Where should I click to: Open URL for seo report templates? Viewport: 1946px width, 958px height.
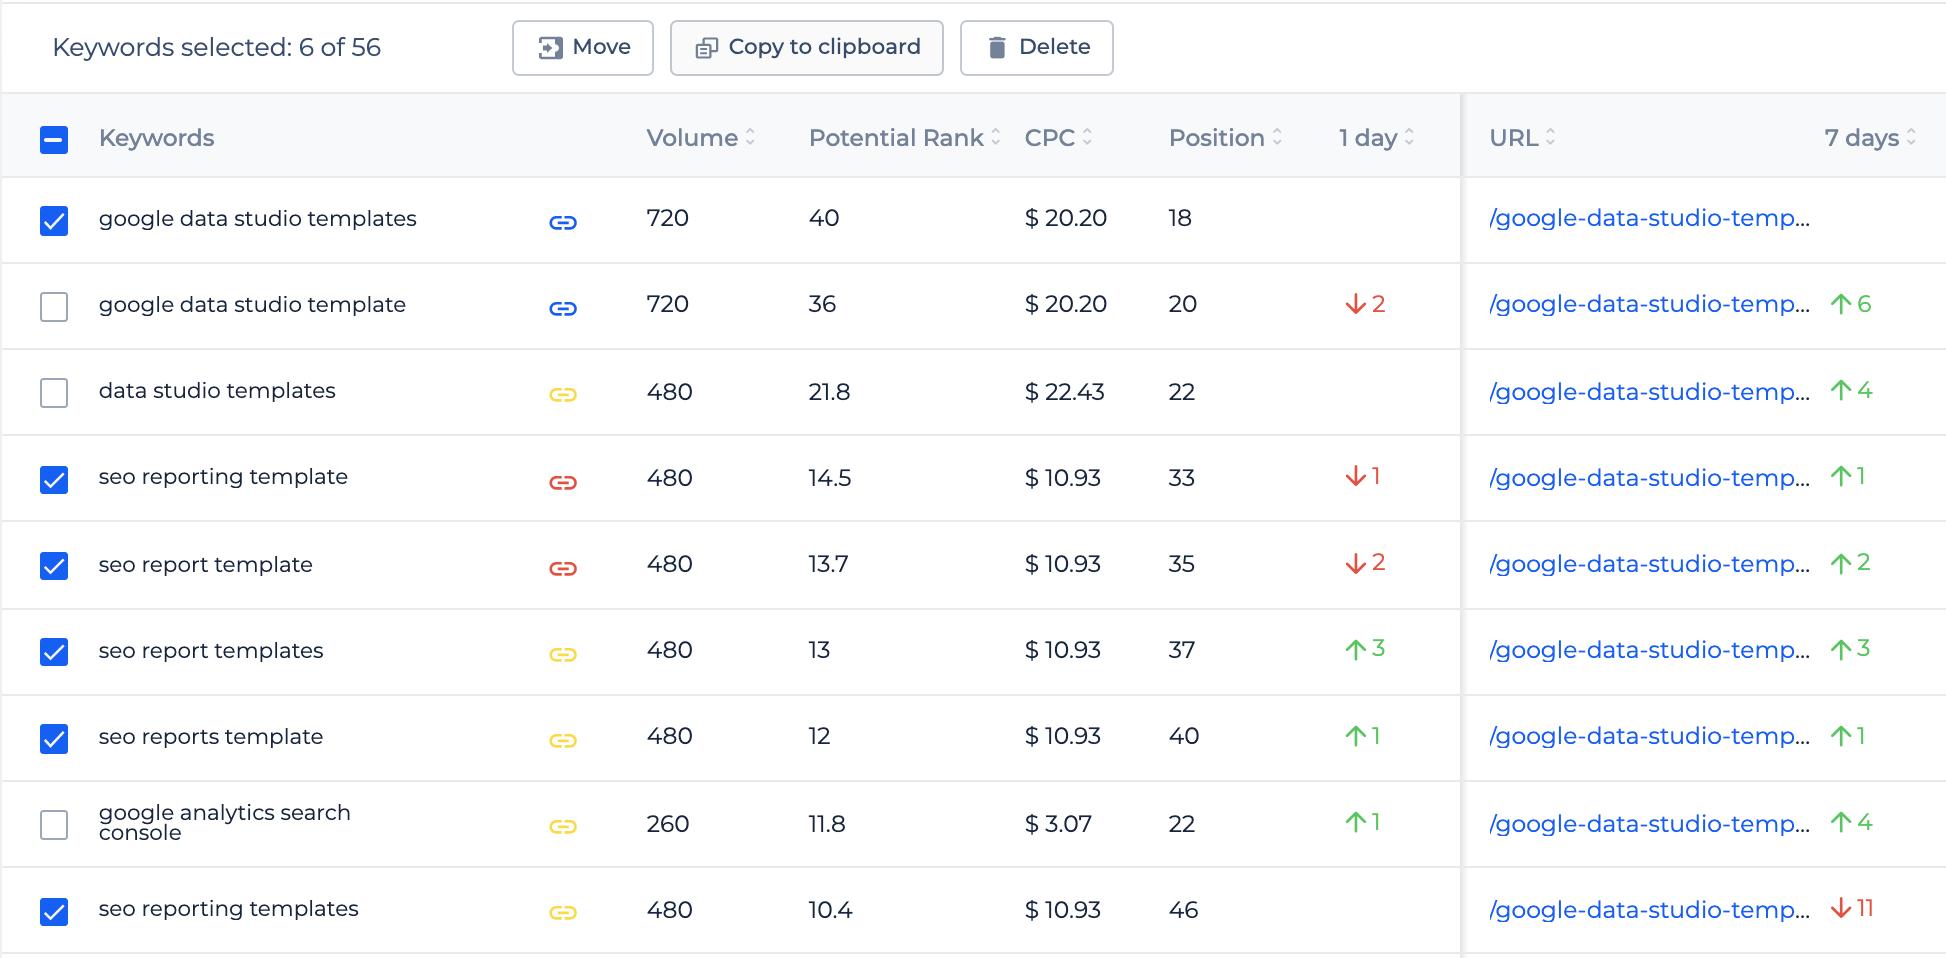(1649, 650)
